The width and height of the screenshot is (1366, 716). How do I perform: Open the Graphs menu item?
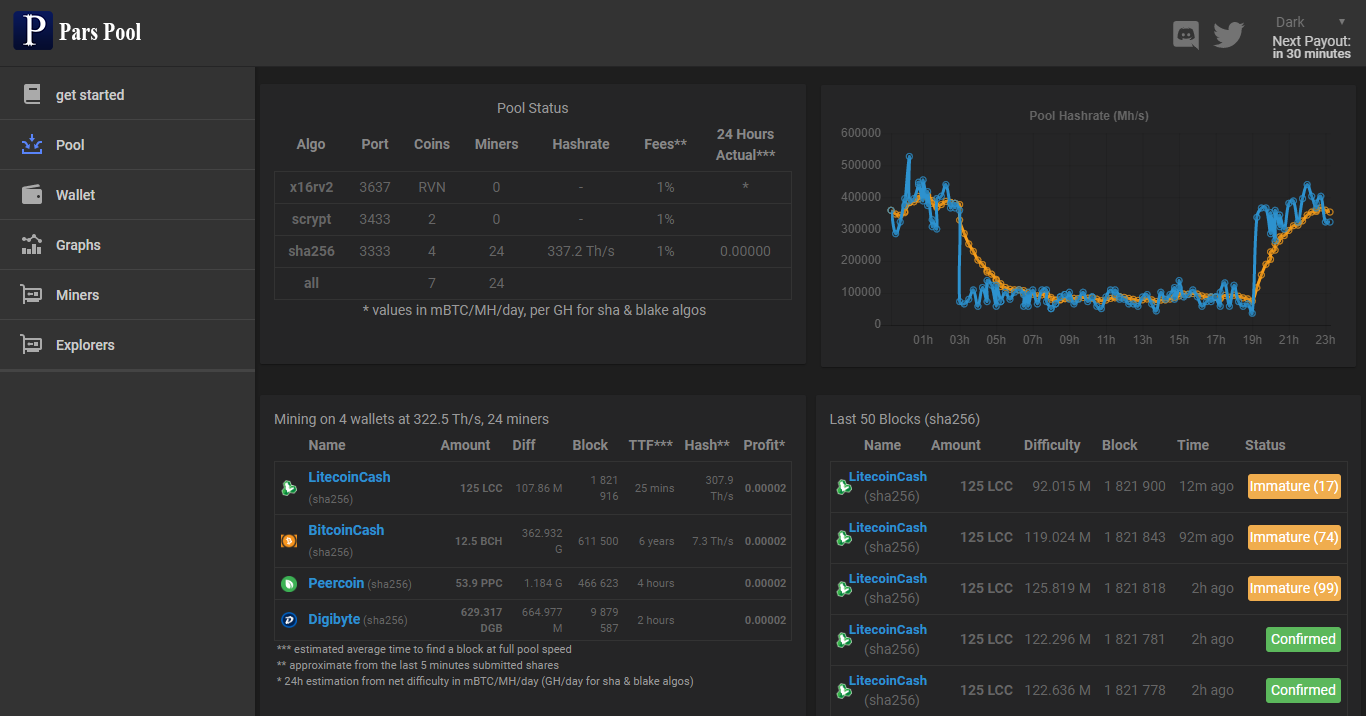click(127, 245)
